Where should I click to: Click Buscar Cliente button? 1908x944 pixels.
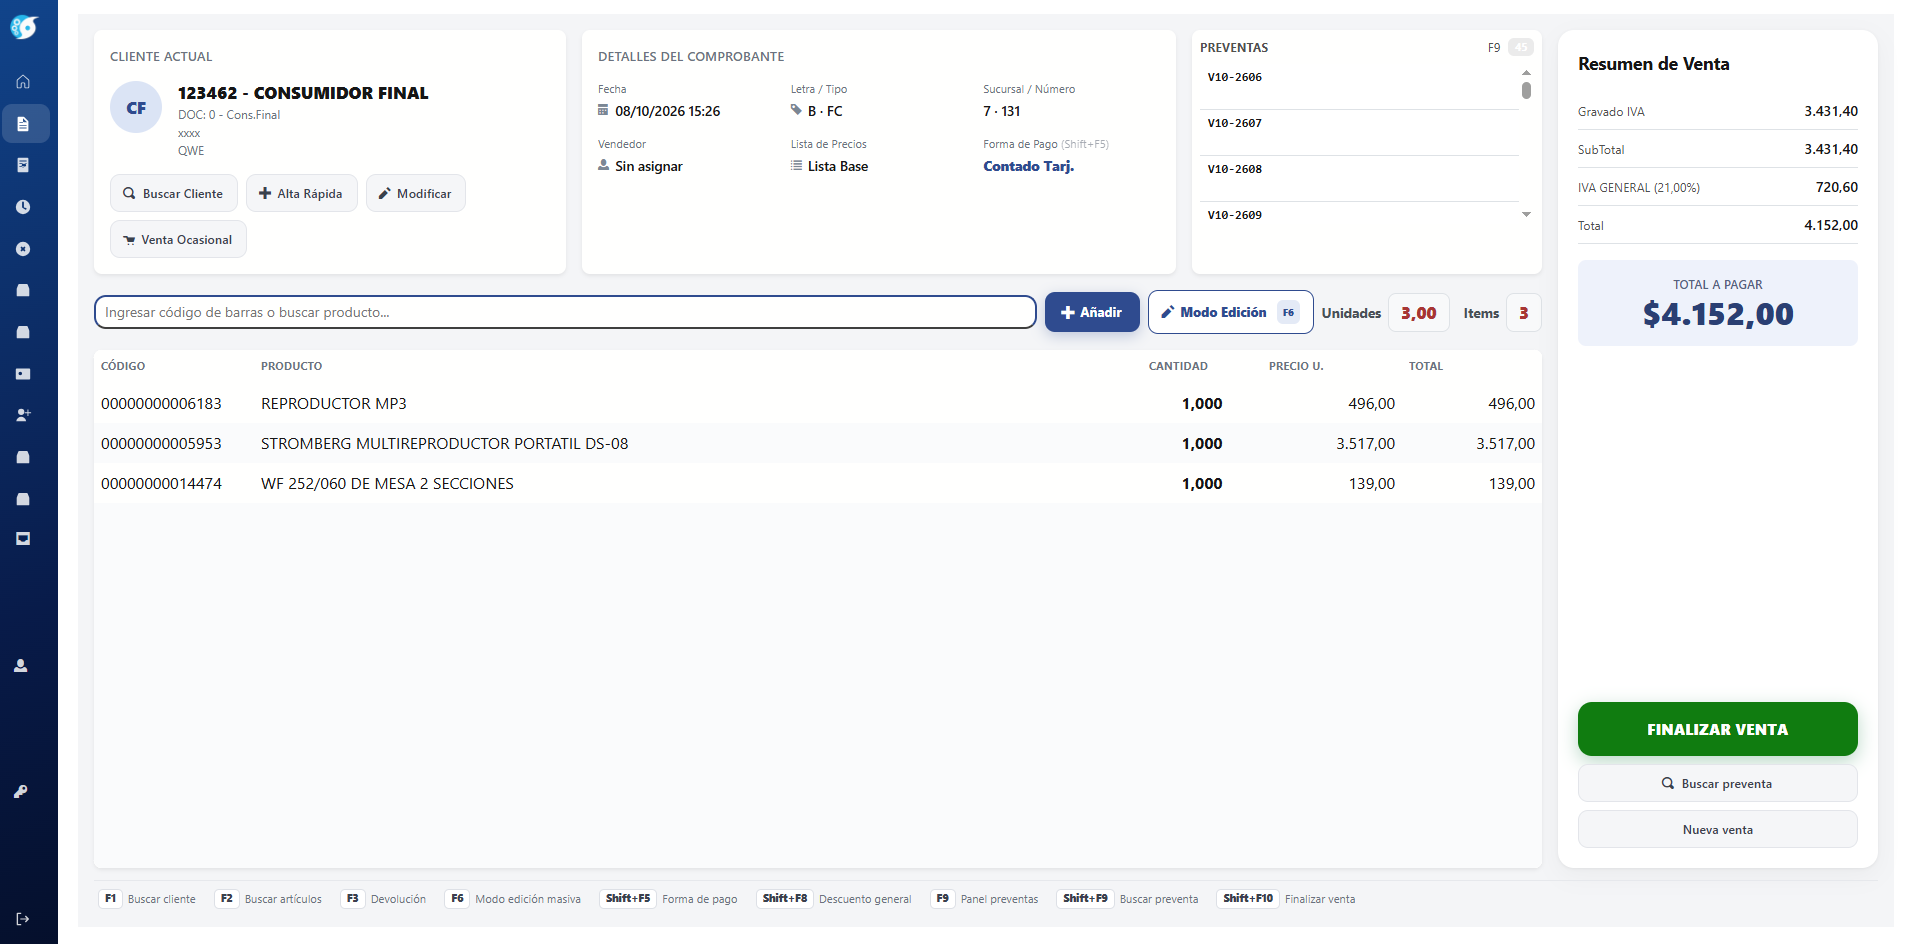(x=174, y=193)
